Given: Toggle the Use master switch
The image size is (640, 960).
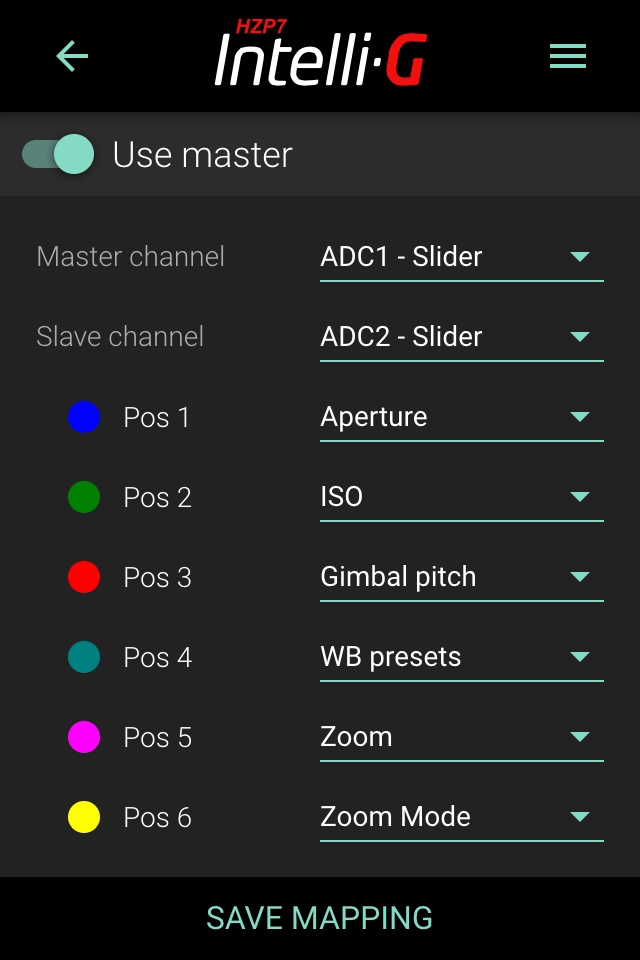Looking at the screenshot, I should [59, 155].
